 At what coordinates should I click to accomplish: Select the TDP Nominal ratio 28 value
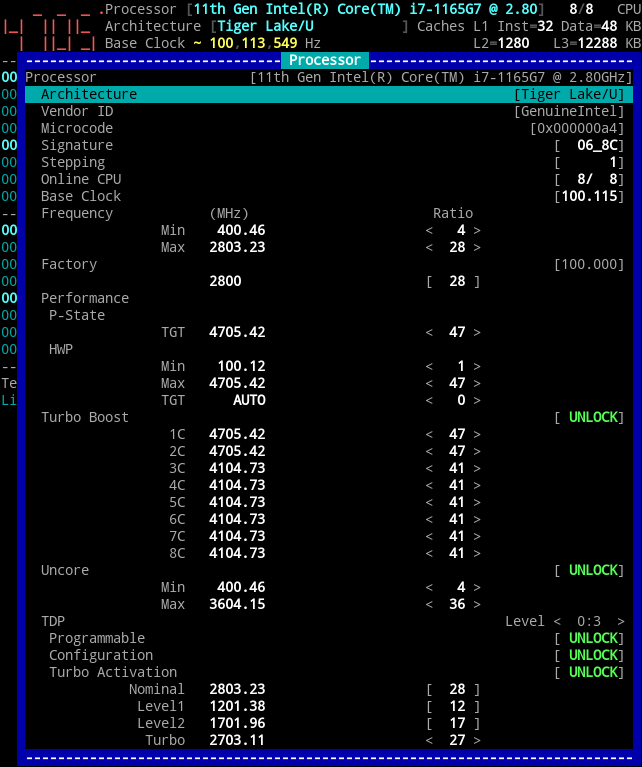[453, 689]
